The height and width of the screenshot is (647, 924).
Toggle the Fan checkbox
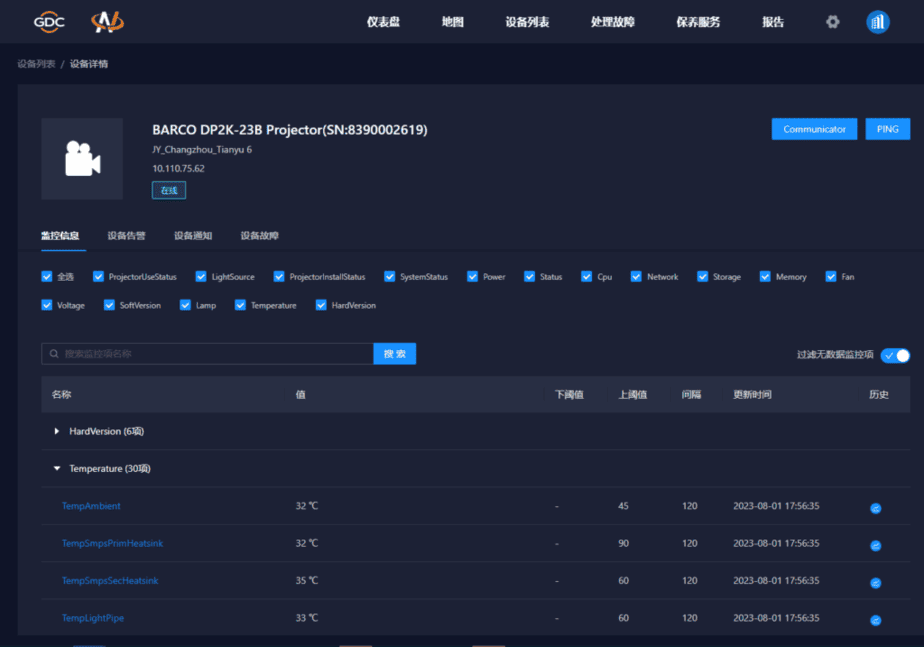click(x=831, y=276)
